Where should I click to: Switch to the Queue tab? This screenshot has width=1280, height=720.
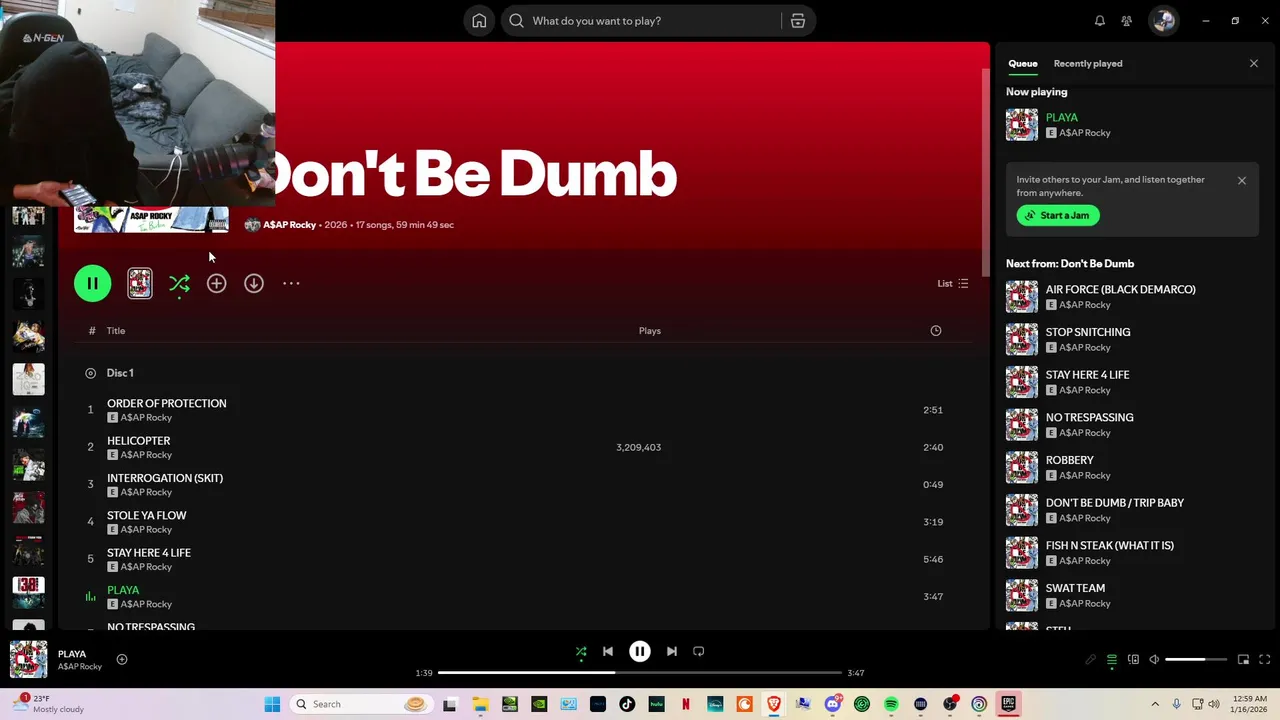[1022, 64]
